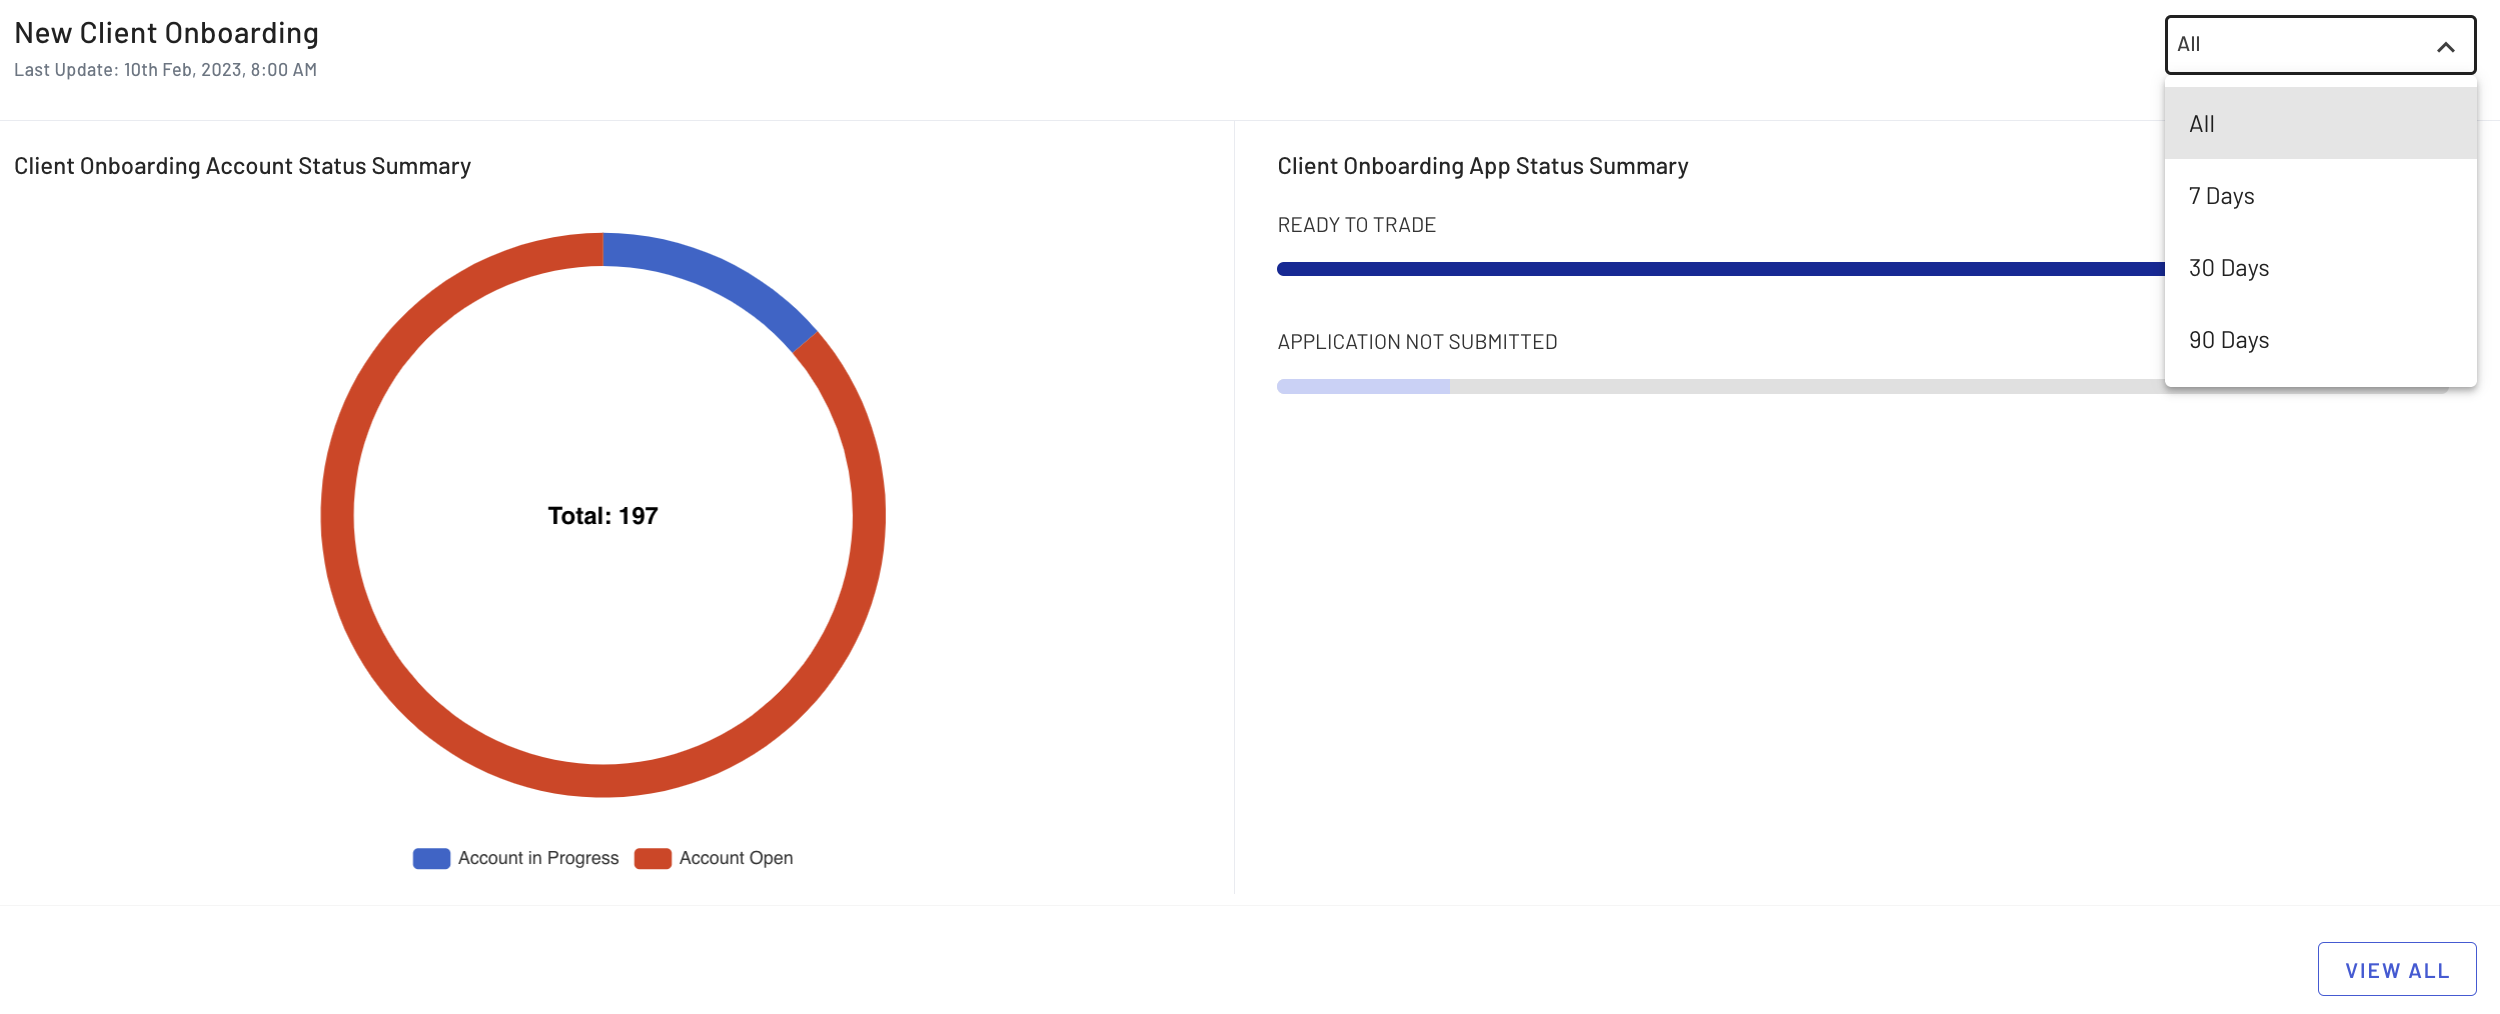Choose 7 Days from the dropdown

[x=2320, y=196]
